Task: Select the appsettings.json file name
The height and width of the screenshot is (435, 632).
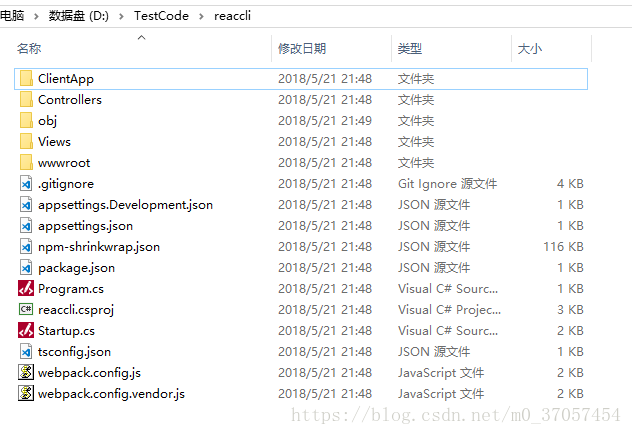Action: point(85,226)
